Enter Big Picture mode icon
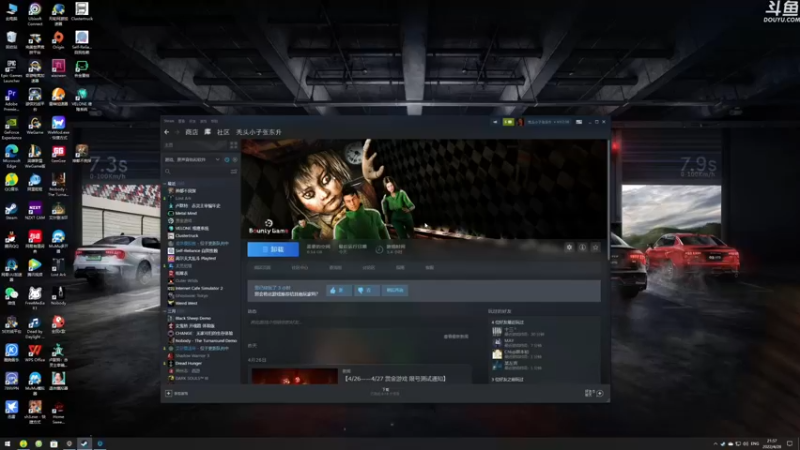The height and width of the screenshot is (450, 800). [579, 122]
